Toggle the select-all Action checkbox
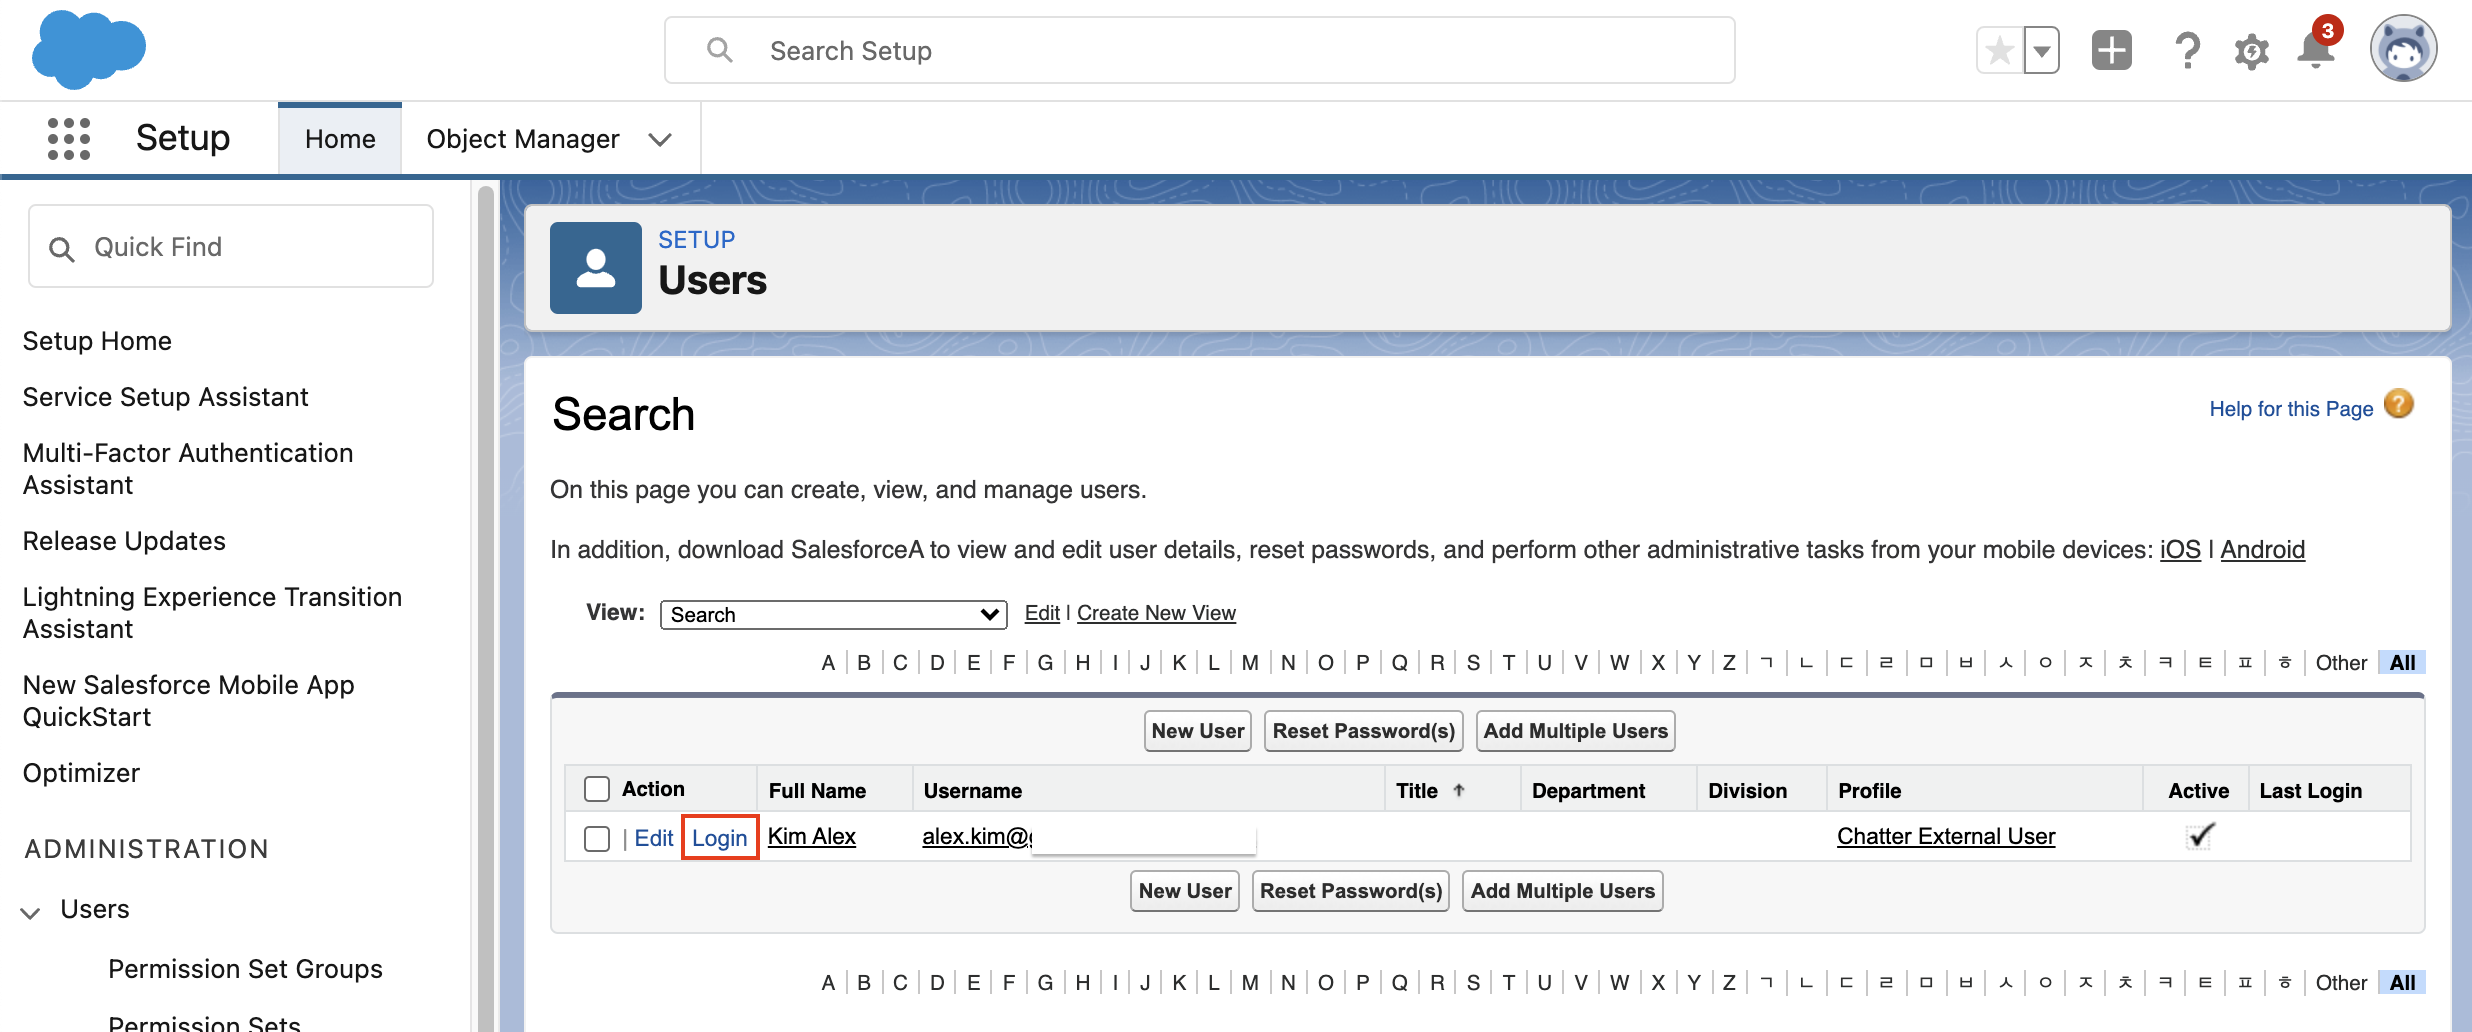The image size is (2472, 1032). (597, 789)
